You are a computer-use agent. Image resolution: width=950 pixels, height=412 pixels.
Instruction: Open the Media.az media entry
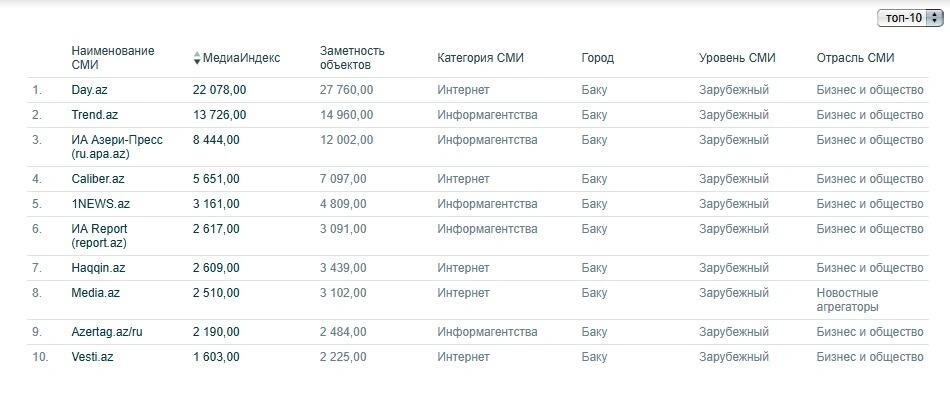pos(95,293)
